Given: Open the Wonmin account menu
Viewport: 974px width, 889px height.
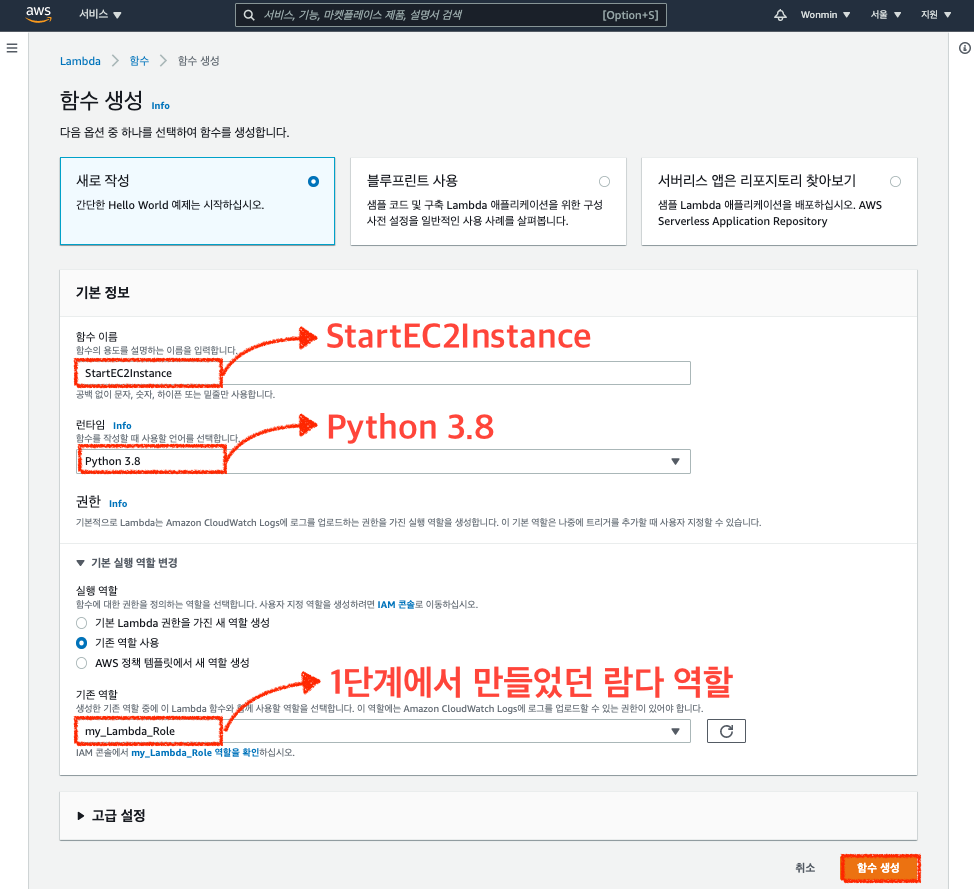Looking at the screenshot, I should 825,15.
